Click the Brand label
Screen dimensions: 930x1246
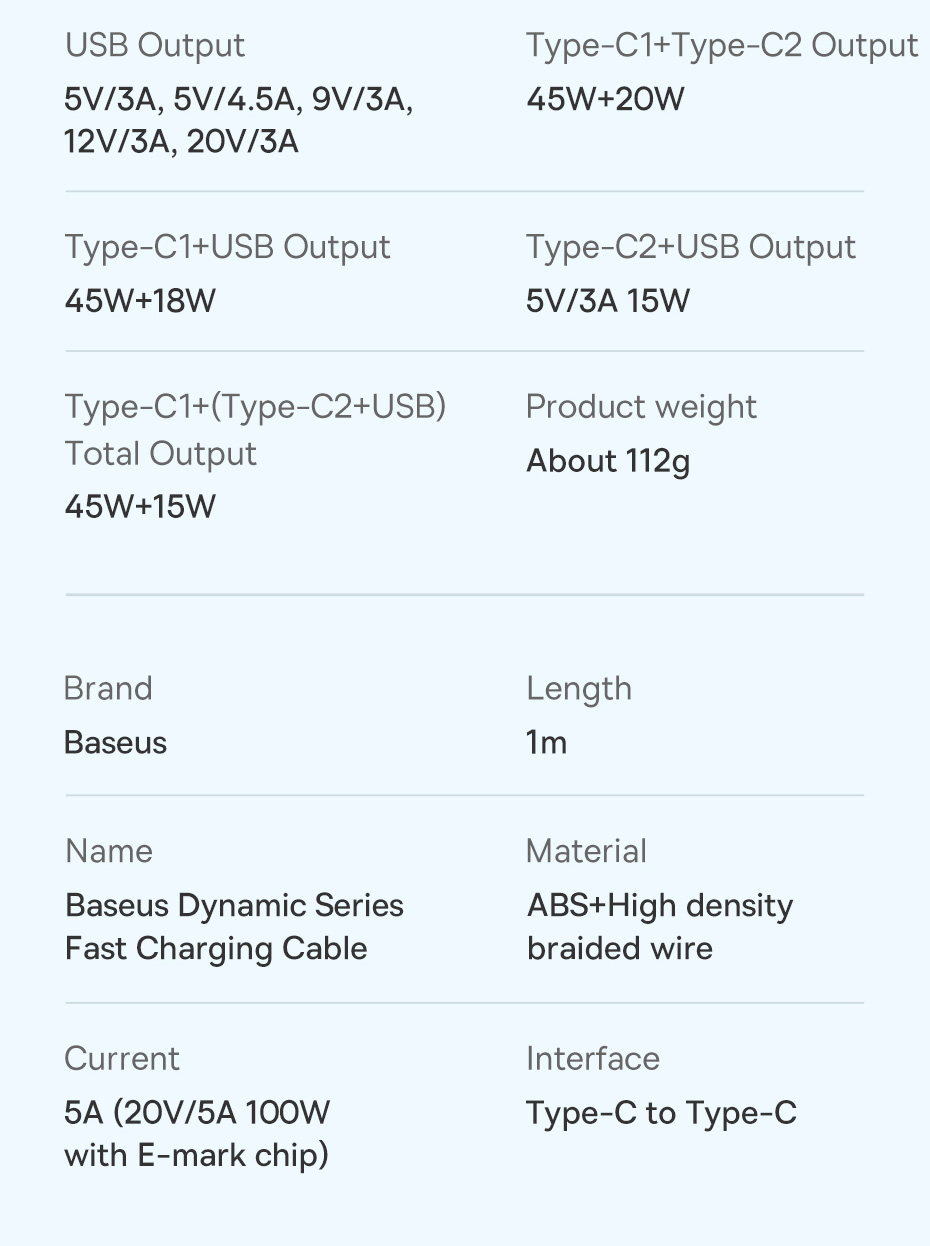108,689
